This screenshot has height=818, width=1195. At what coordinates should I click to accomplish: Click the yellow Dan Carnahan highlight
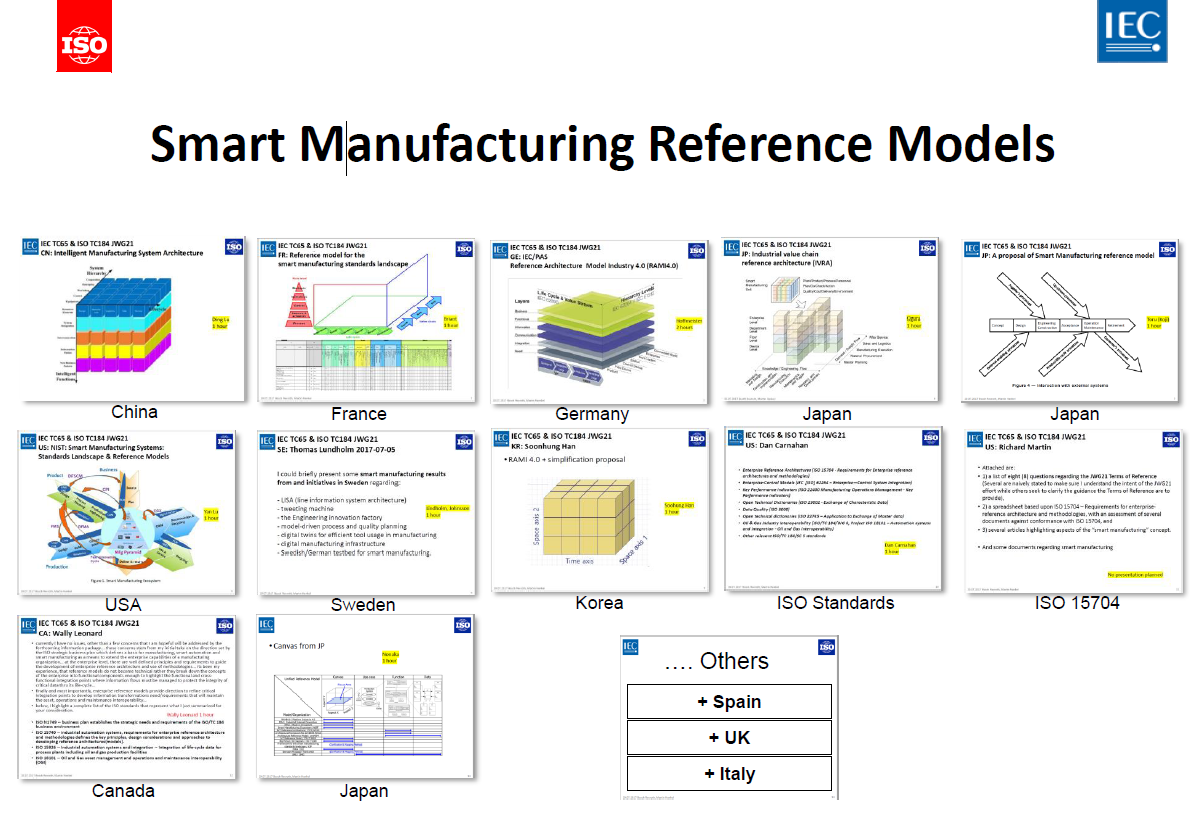[x=900, y=548]
